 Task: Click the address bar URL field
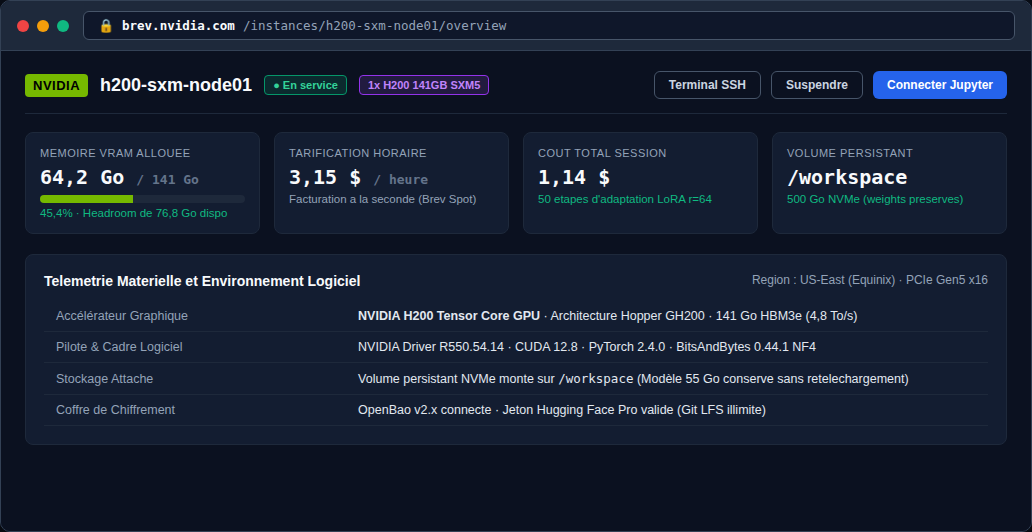[x=549, y=26]
